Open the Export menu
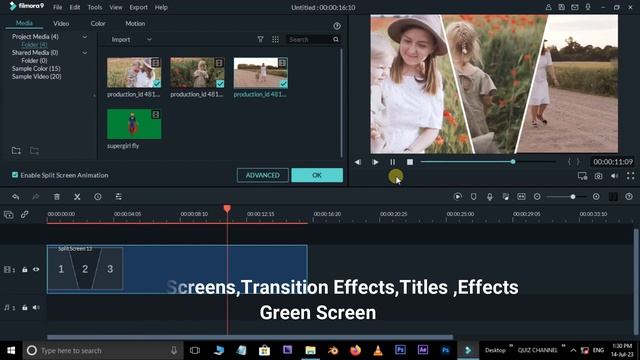The width and height of the screenshot is (640, 360). 138,7
